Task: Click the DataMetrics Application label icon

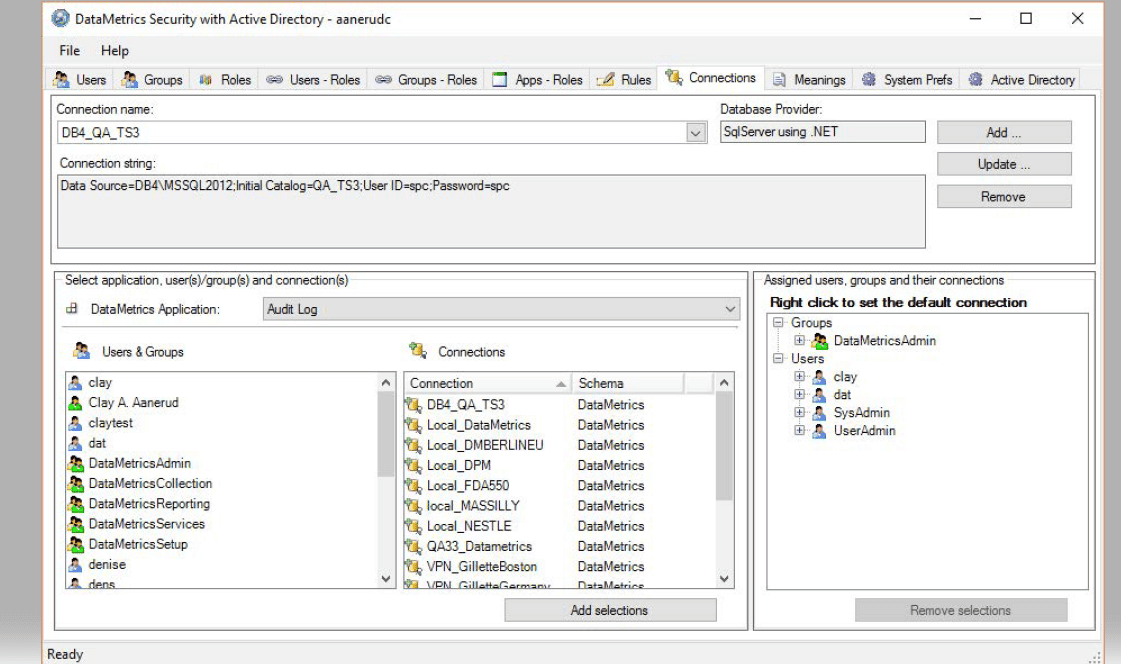Action: [x=72, y=309]
